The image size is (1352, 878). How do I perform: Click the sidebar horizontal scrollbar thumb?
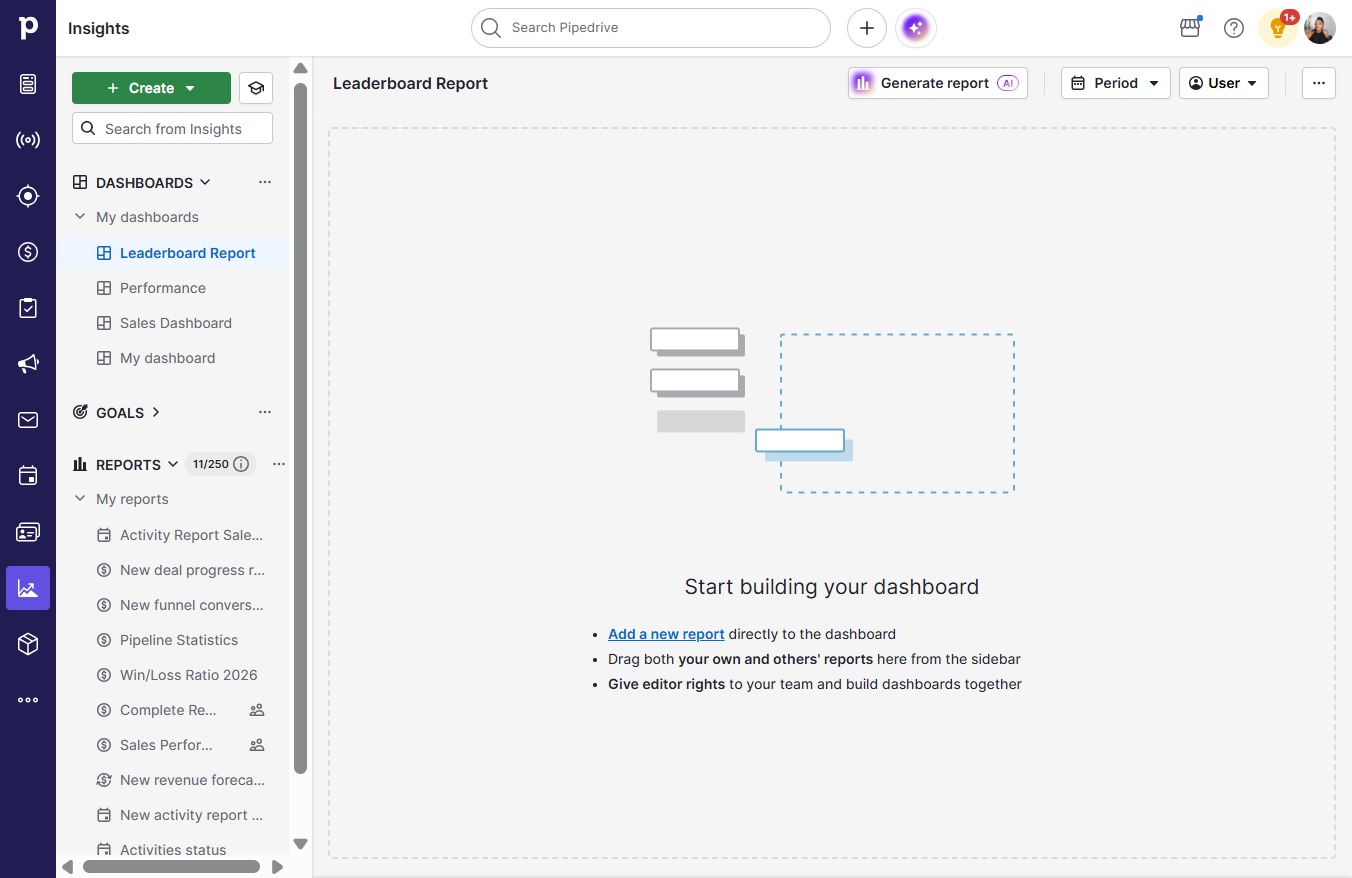click(171, 867)
